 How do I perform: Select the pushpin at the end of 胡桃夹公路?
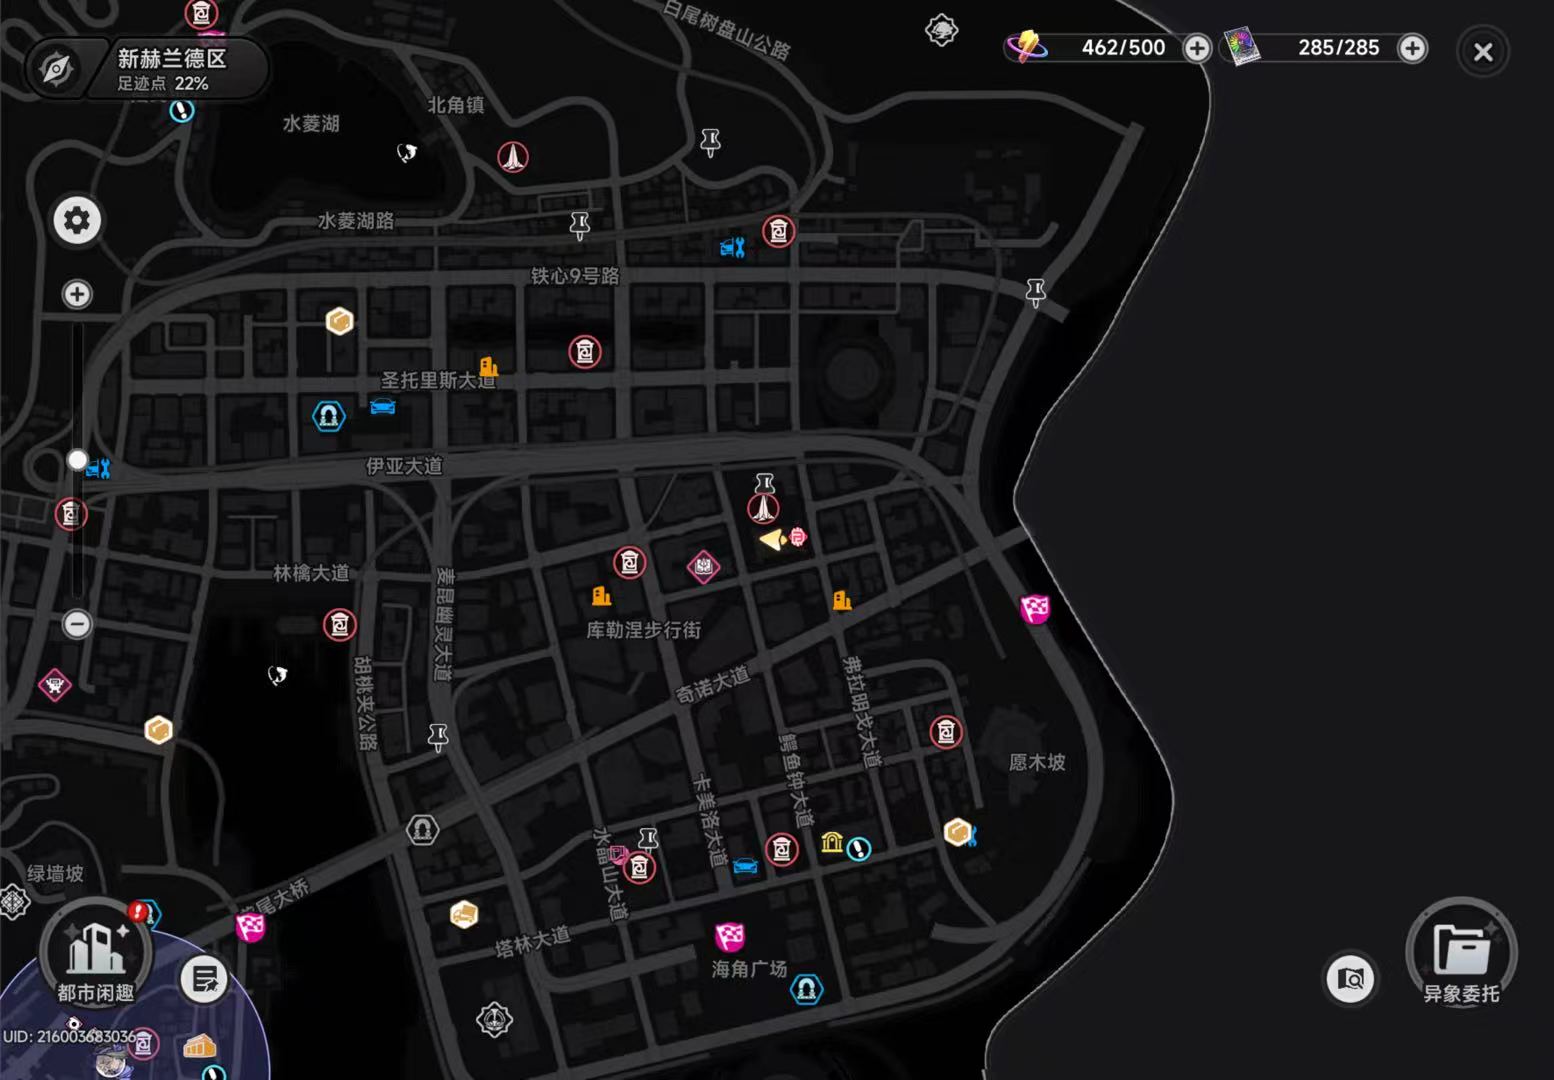point(437,738)
